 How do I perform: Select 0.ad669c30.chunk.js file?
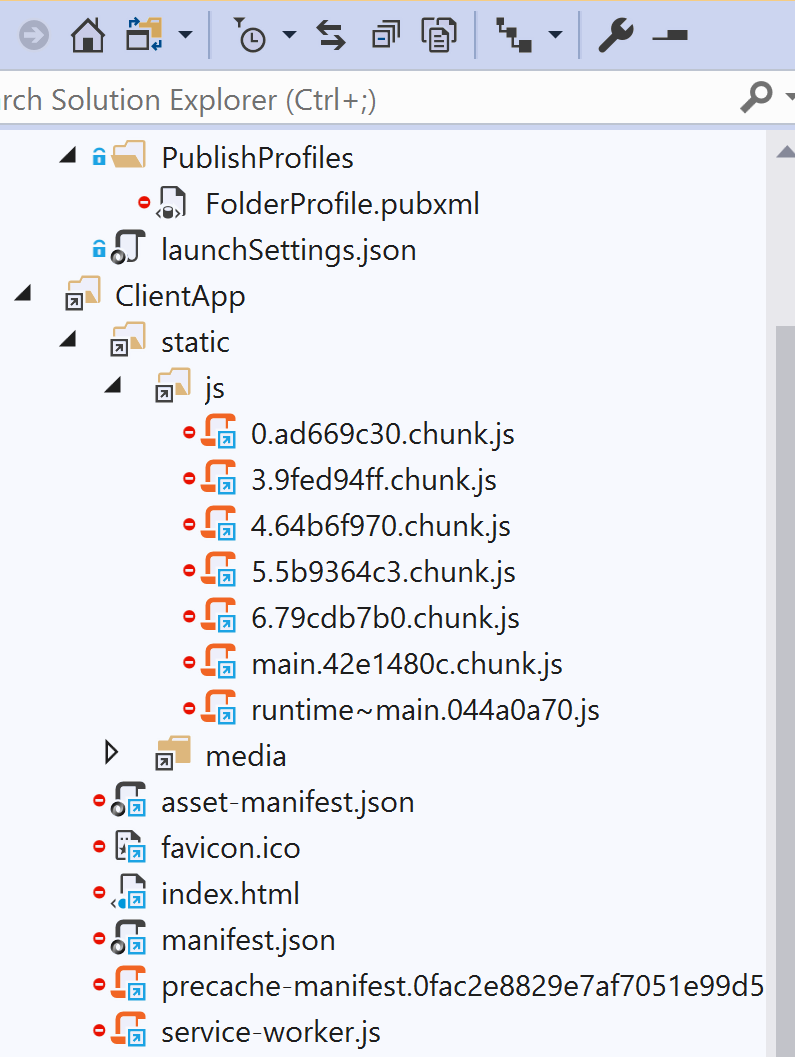383,434
